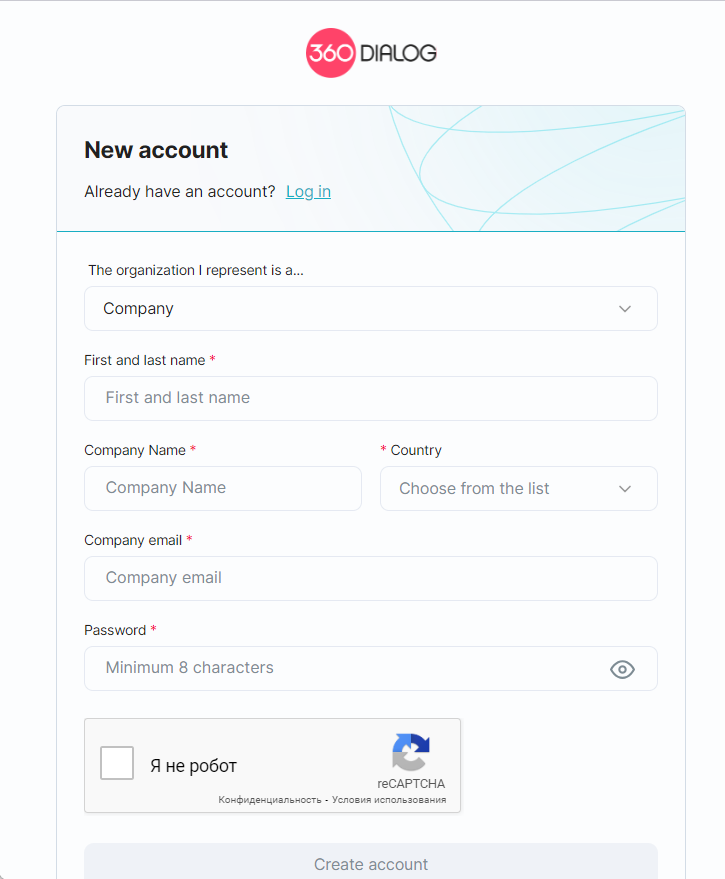
Task: Focus the First and last name field
Action: coord(370,398)
